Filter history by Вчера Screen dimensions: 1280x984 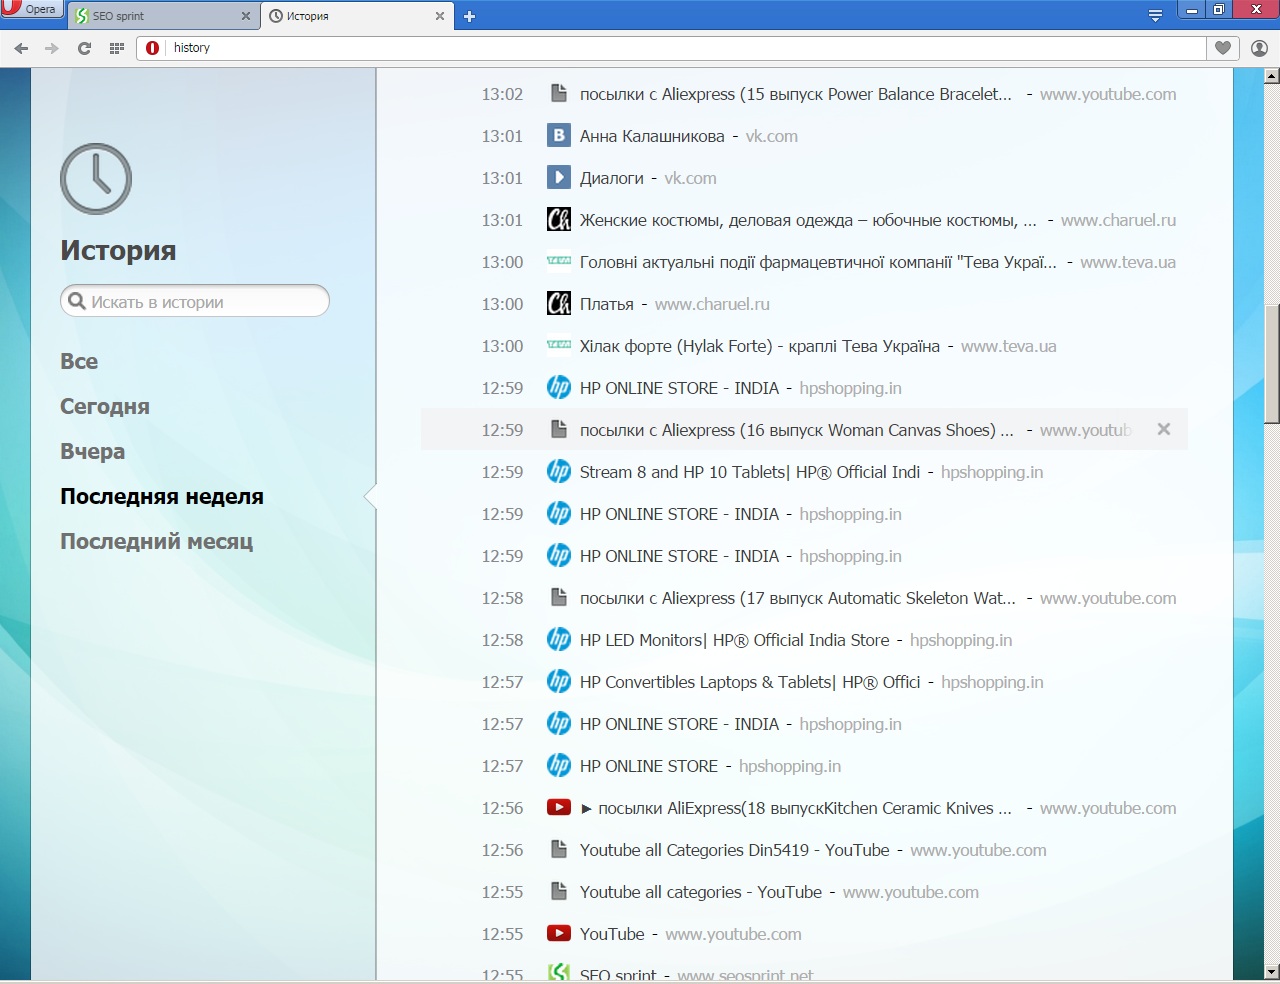pos(92,451)
